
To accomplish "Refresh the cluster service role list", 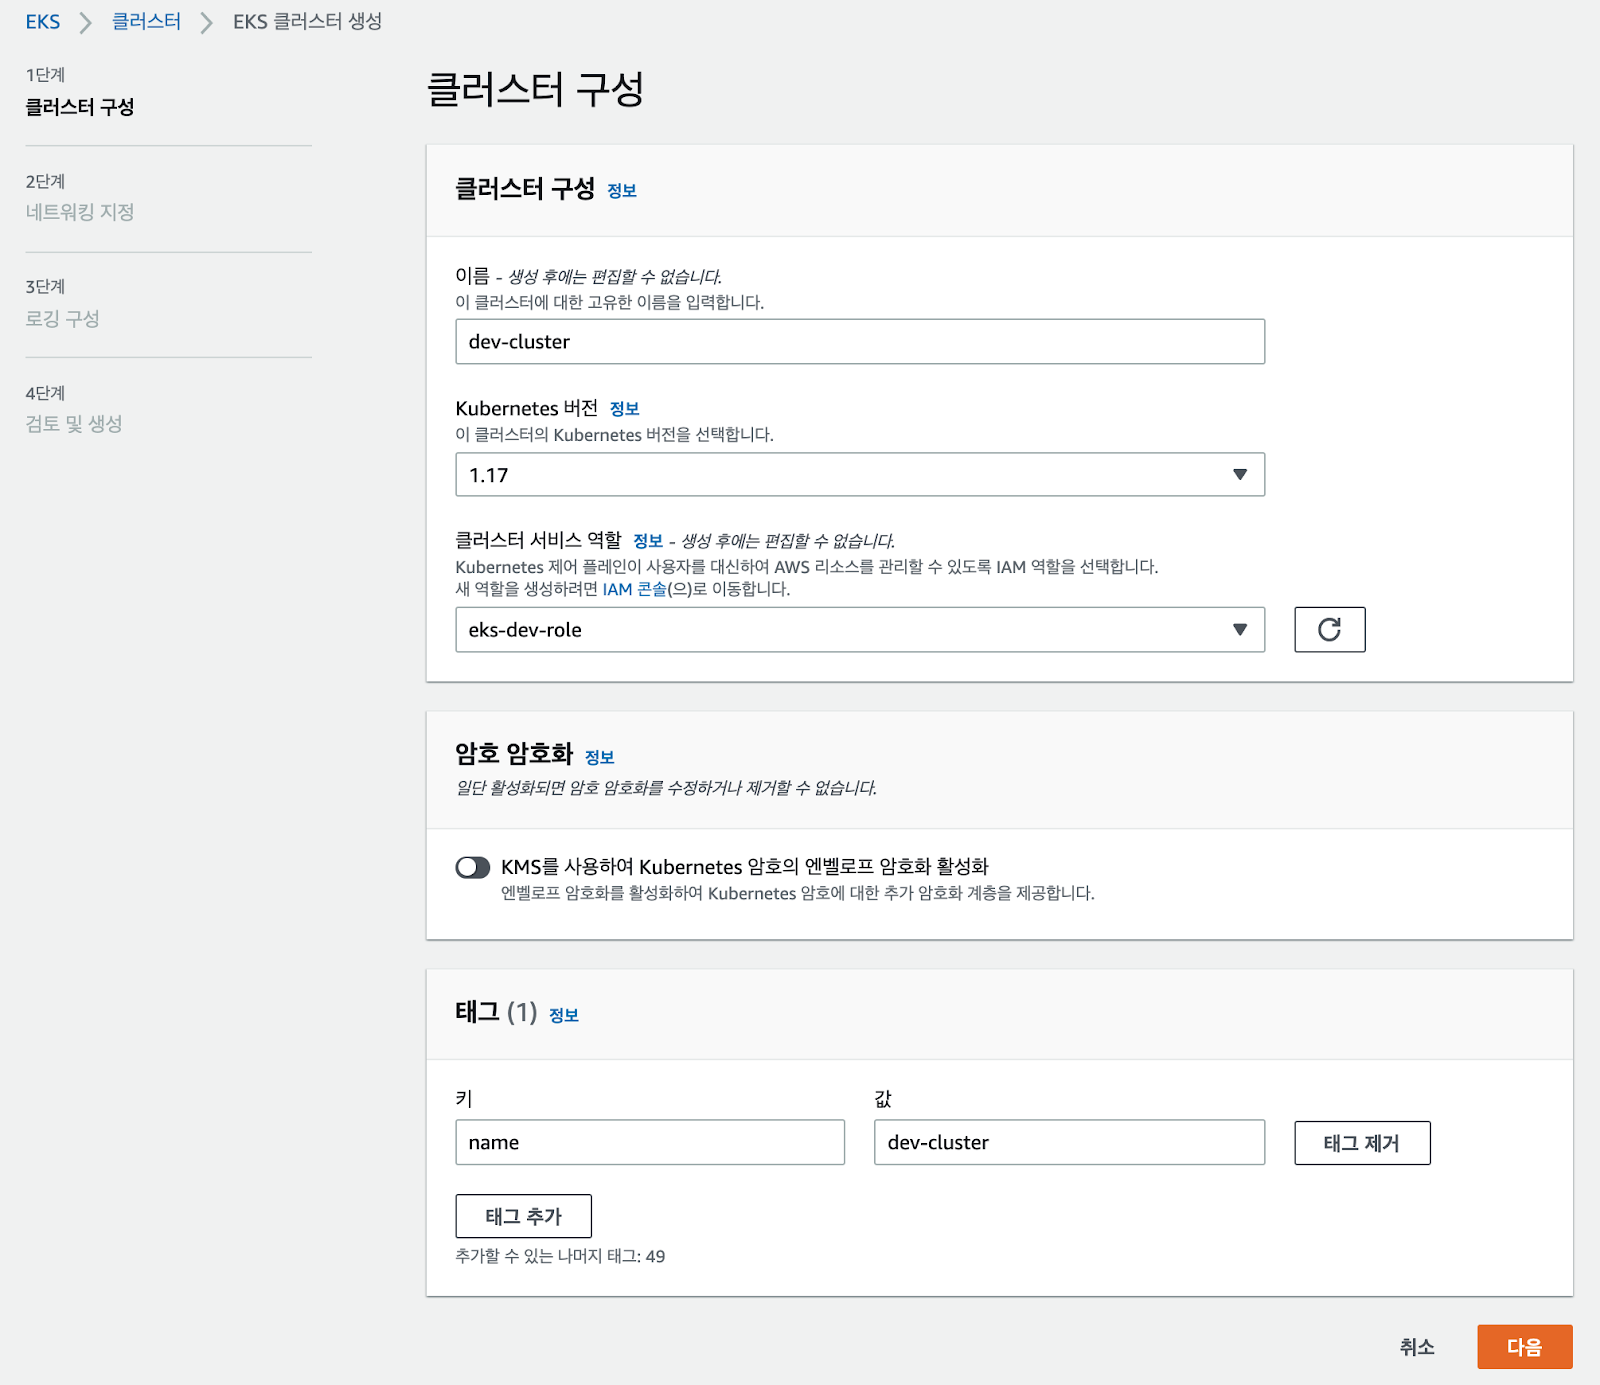I will pos(1329,629).
